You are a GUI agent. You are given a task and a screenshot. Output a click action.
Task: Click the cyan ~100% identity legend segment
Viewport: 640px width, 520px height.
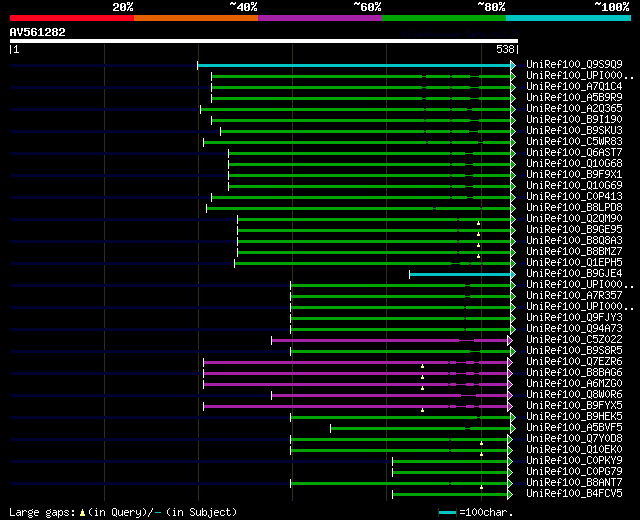[569, 18]
